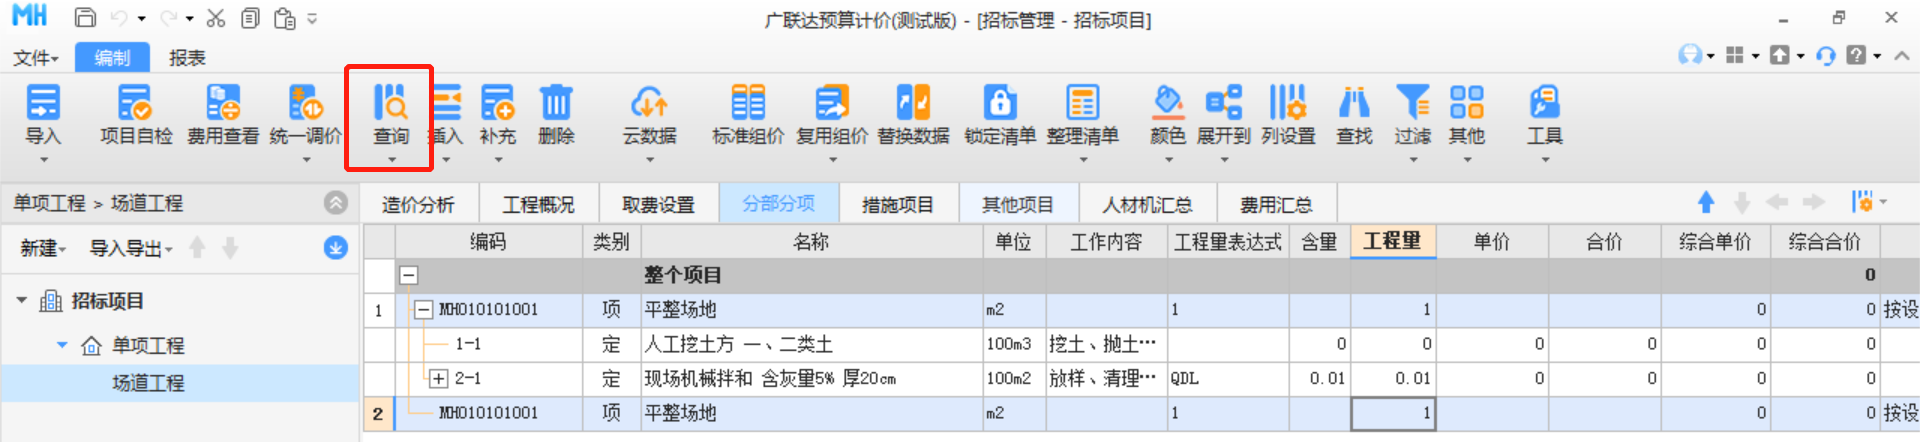Image resolution: width=1920 pixels, height=442 pixels.
Task: Select 场道工程 in the project tree
Action: [x=148, y=383]
